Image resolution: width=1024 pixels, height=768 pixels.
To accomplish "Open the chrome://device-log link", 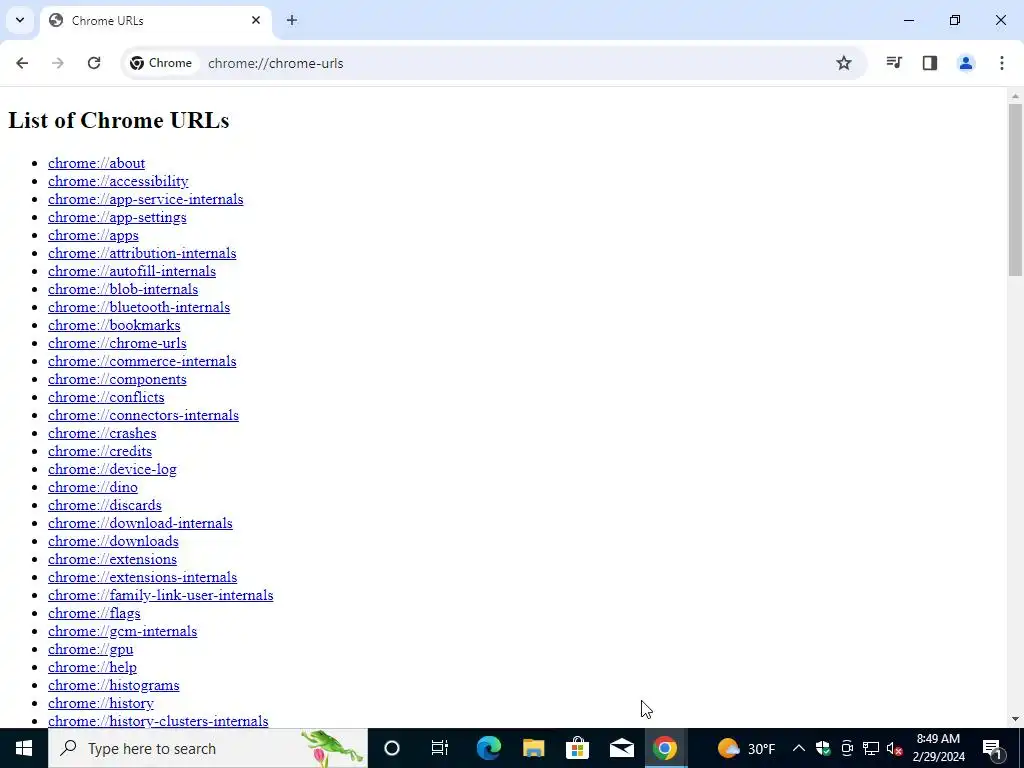I will (112, 469).
